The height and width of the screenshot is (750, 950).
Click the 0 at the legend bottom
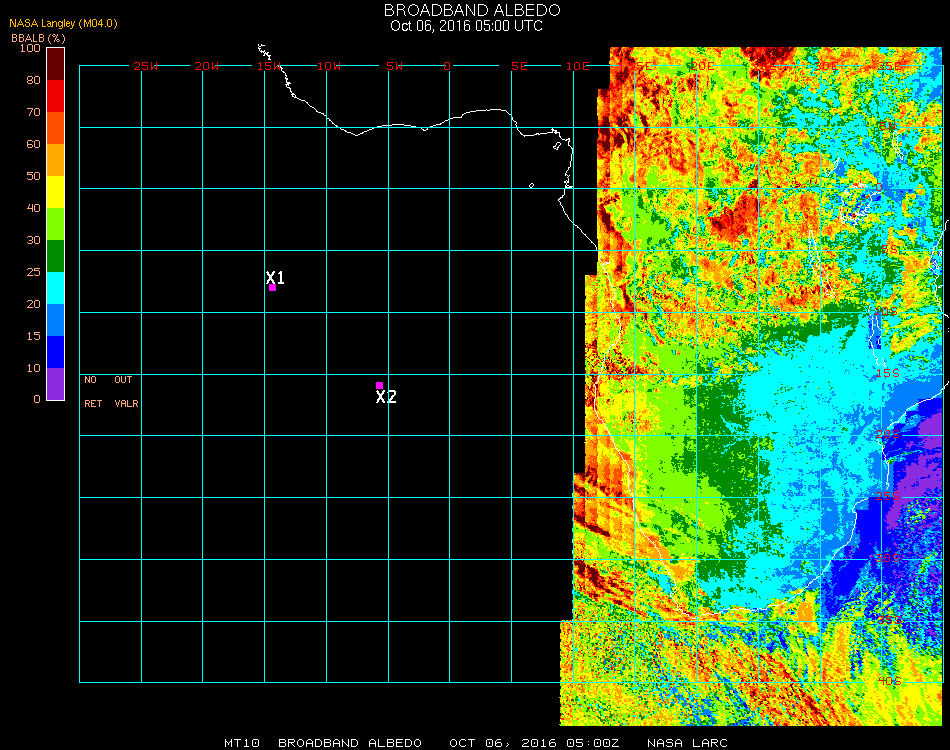click(x=37, y=399)
